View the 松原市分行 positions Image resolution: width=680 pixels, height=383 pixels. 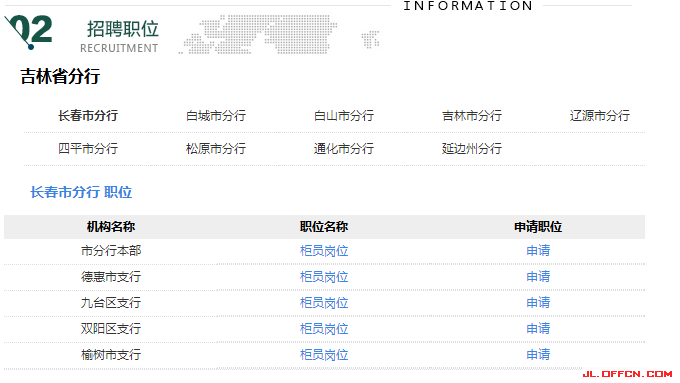click(216, 149)
